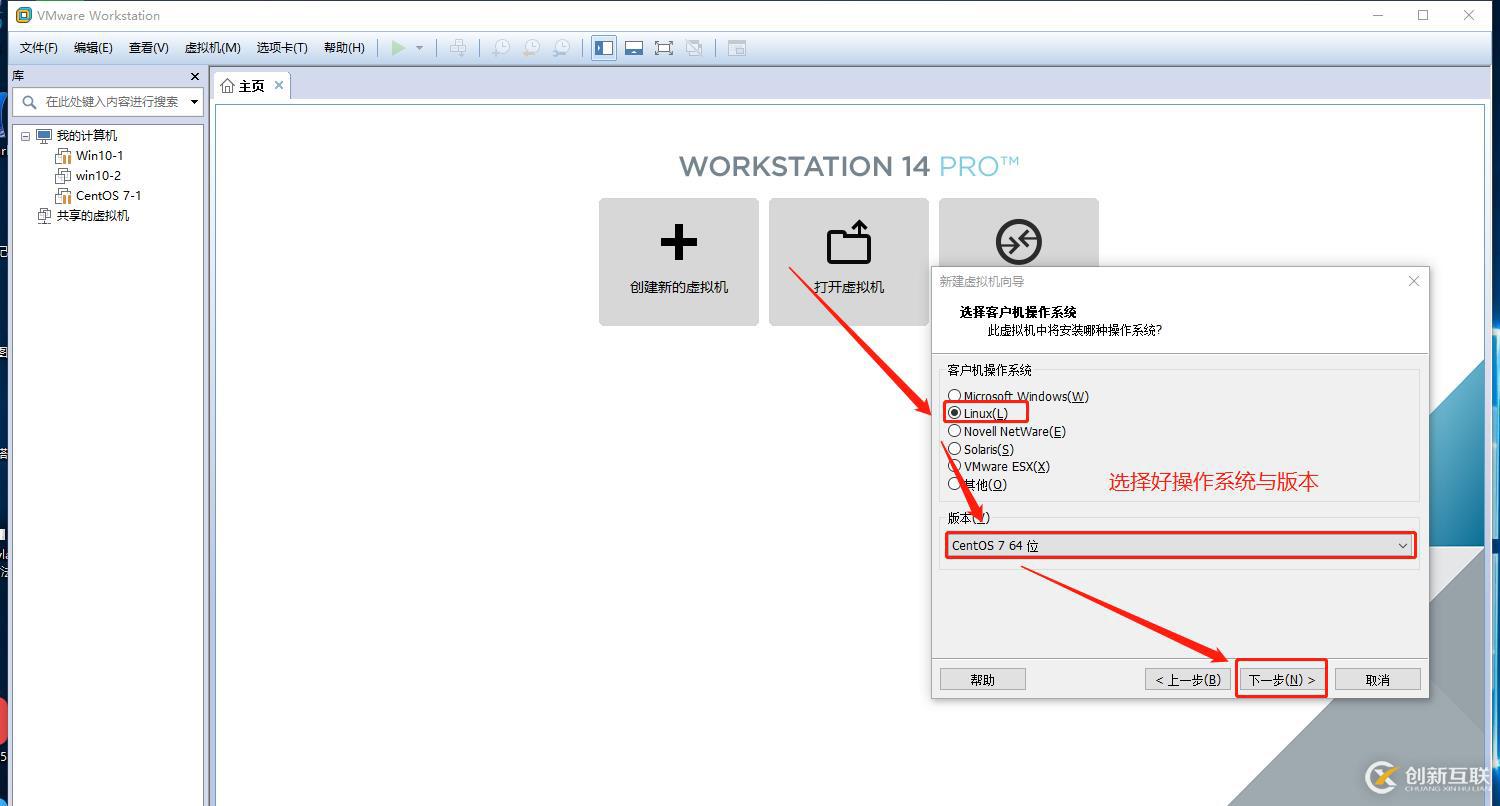Viewport: 1500px width, 806px height.
Task: Minimize the VMware Workstation window
Action: 1377,15
